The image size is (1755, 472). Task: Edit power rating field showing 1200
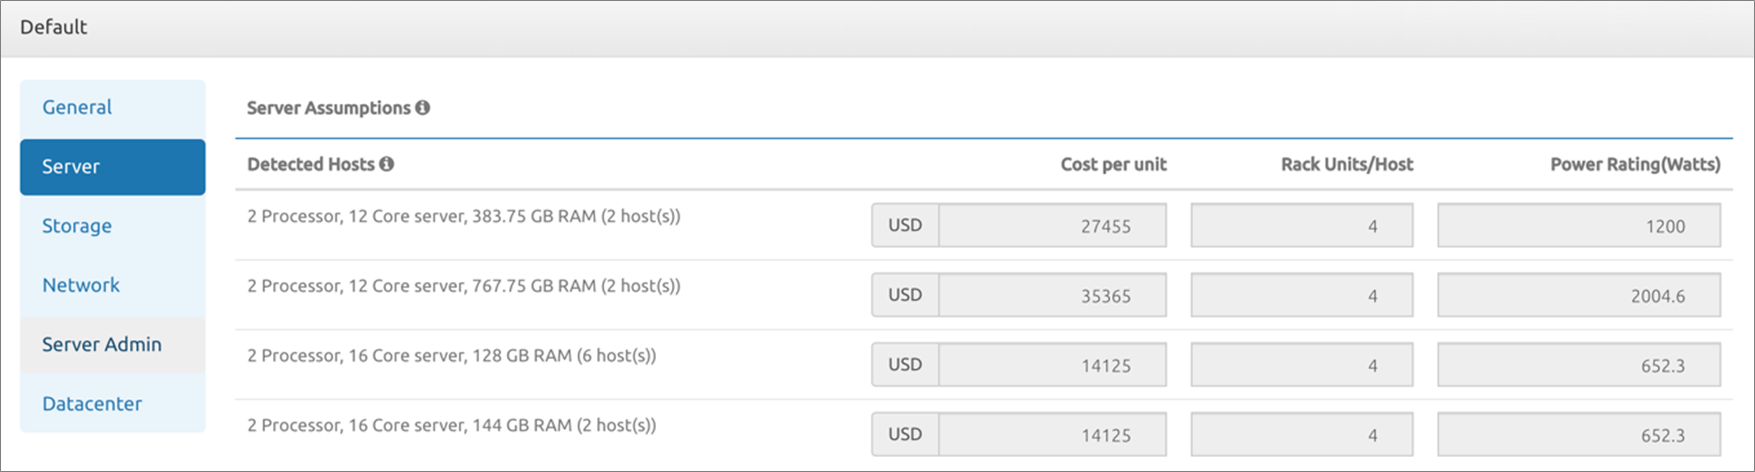click(1578, 226)
